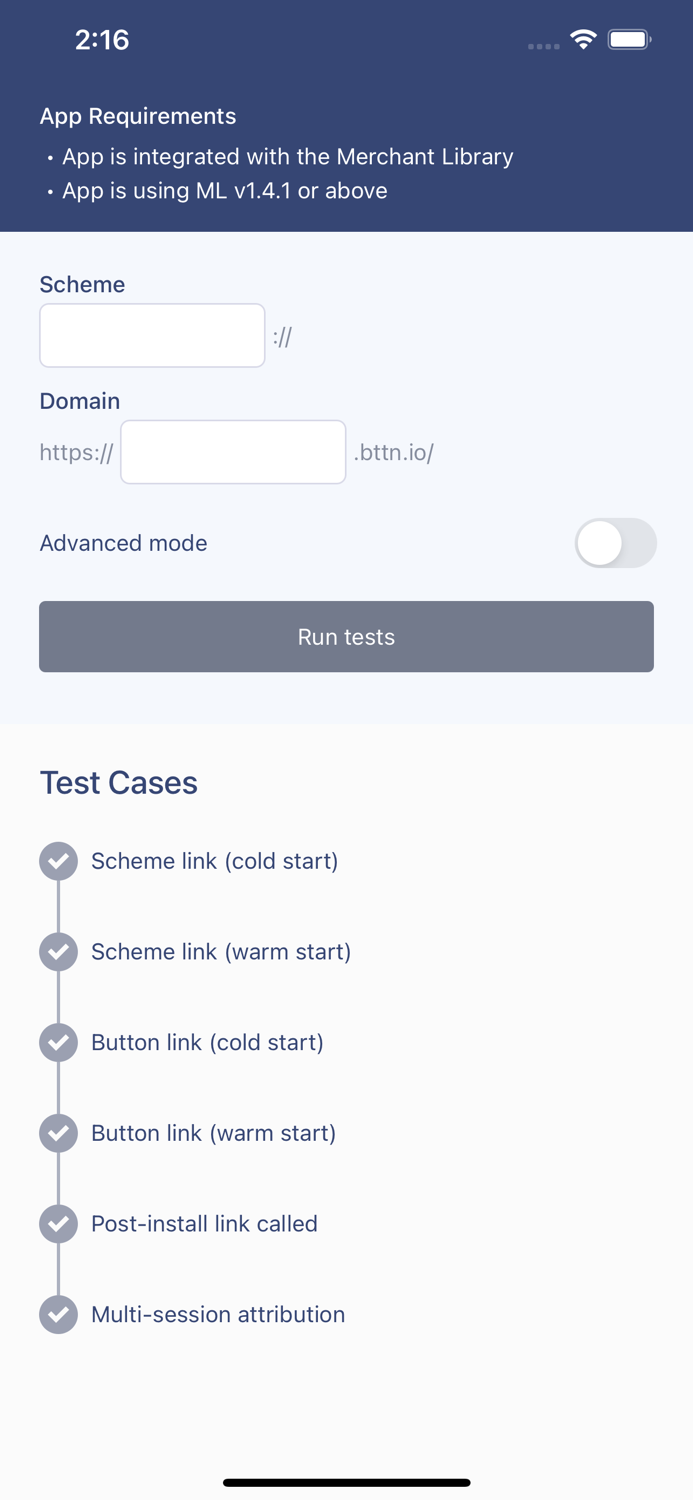
Task: Click the Scheme link (cold start) checkmark icon
Action: (x=58, y=861)
